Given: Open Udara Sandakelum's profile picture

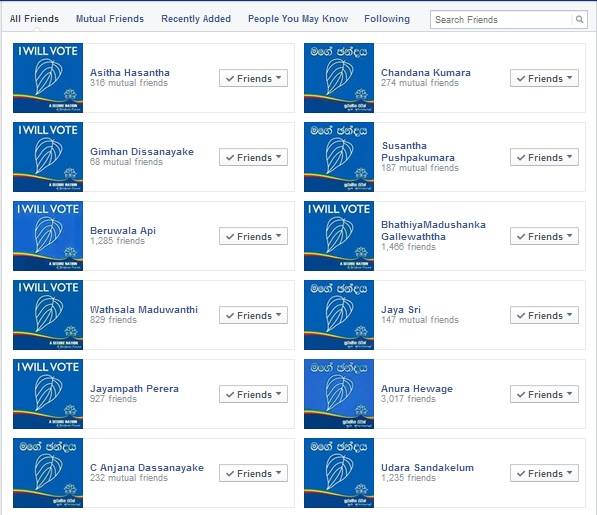Looking at the screenshot, I should click(x=339, y=473).
